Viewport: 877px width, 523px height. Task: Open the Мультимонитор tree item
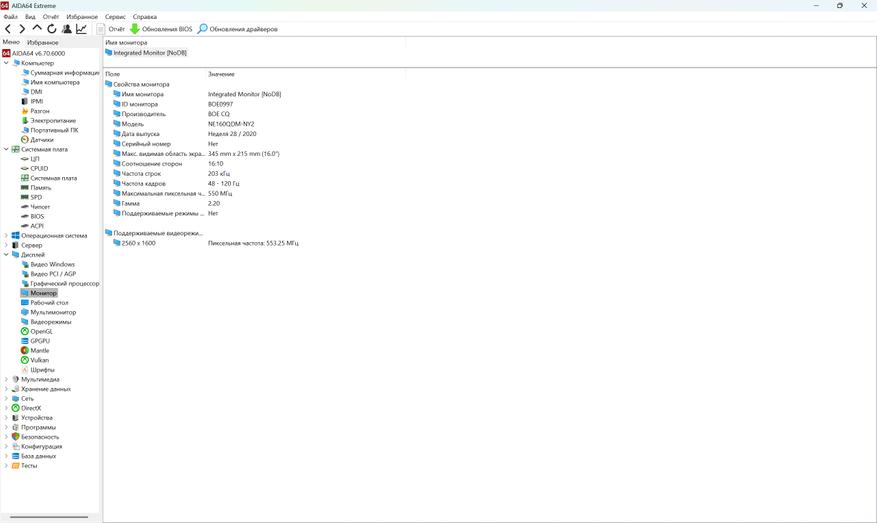(49, 312)
